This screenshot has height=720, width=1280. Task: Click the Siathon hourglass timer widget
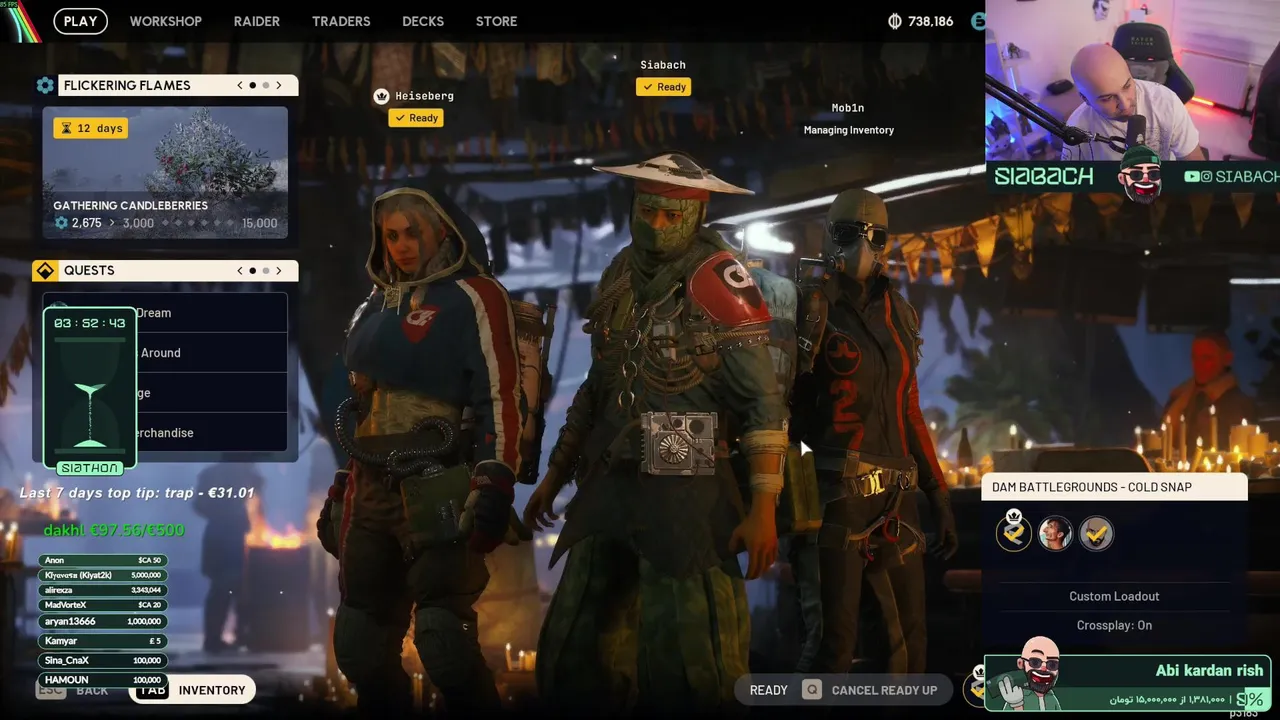click(x=90, y=392)
